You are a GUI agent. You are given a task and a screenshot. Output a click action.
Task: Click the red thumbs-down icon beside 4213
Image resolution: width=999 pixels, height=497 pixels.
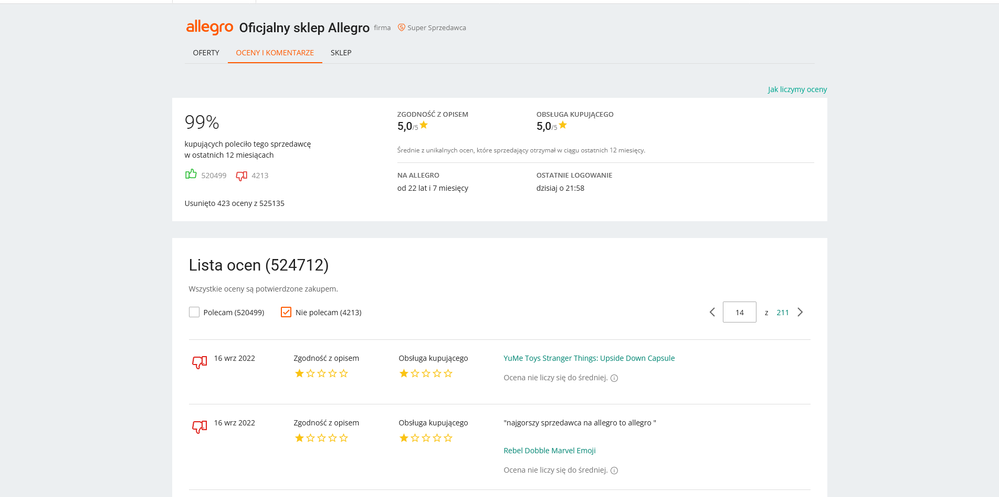coord(241,175)
